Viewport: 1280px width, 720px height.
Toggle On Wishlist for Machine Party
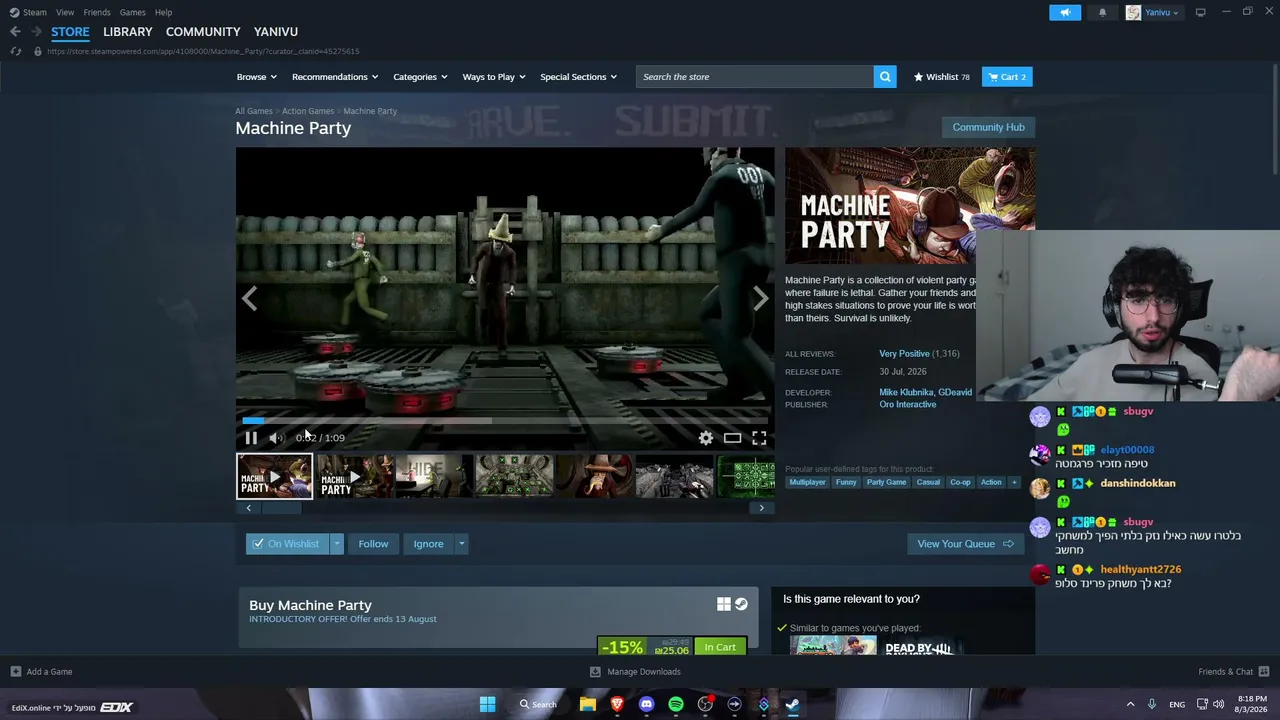[287, 544]
